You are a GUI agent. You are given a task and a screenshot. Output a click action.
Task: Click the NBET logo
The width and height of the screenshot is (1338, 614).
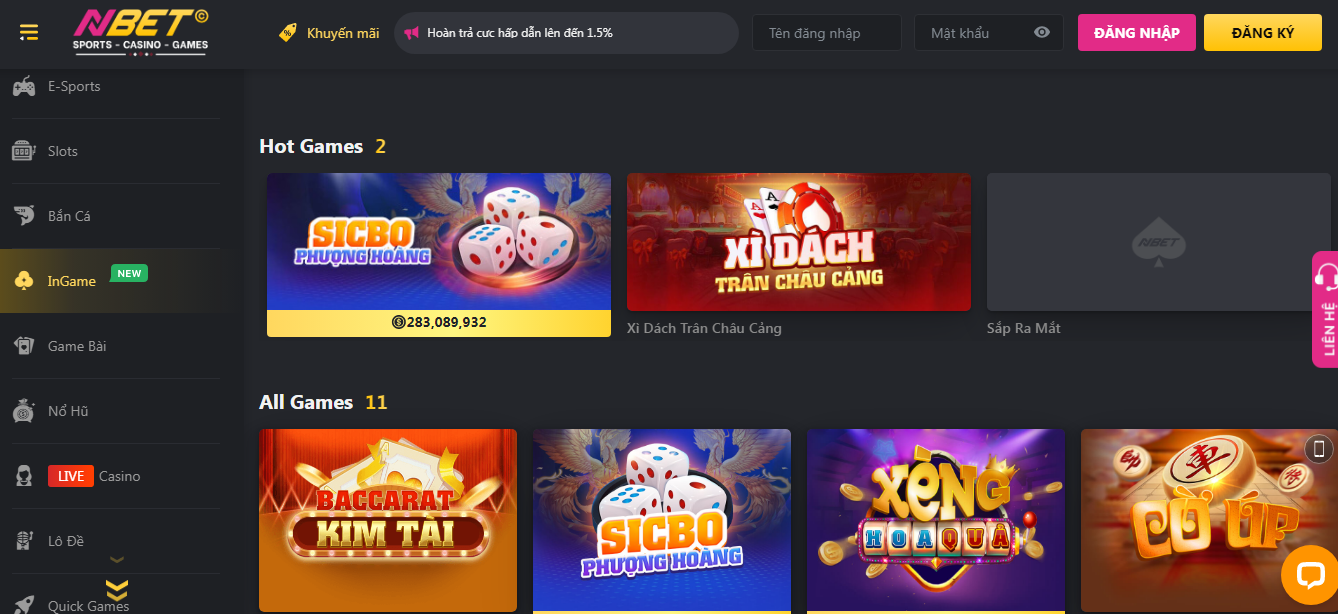click(x=140, y=31)
